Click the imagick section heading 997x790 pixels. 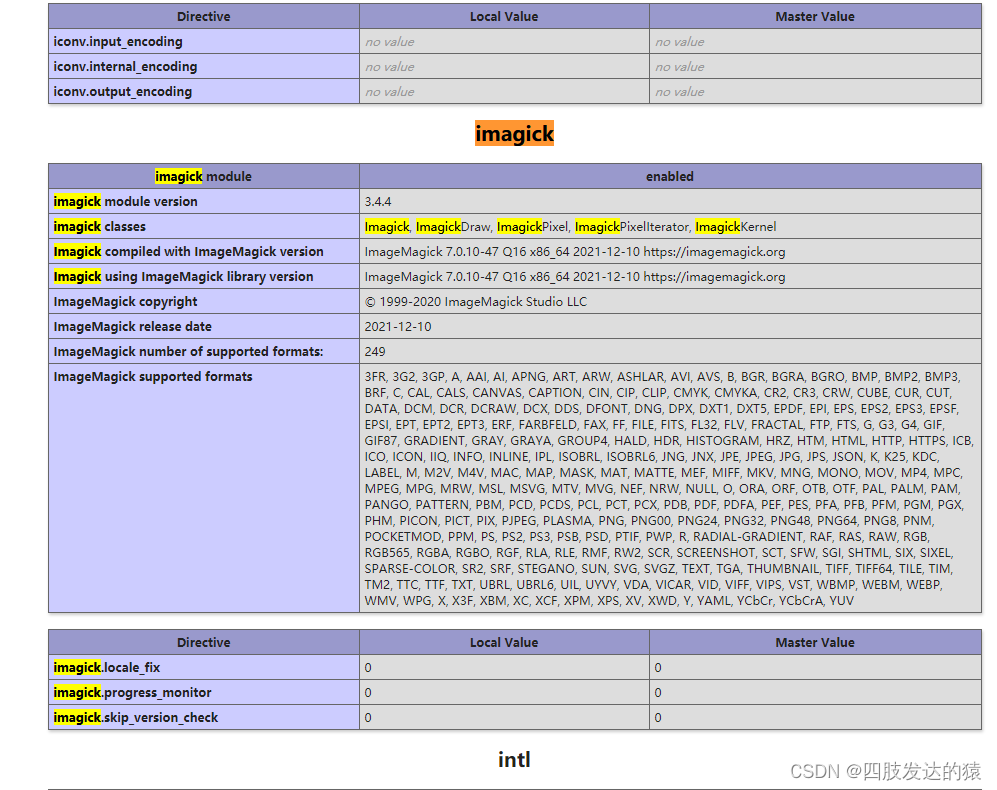[514, 134]
